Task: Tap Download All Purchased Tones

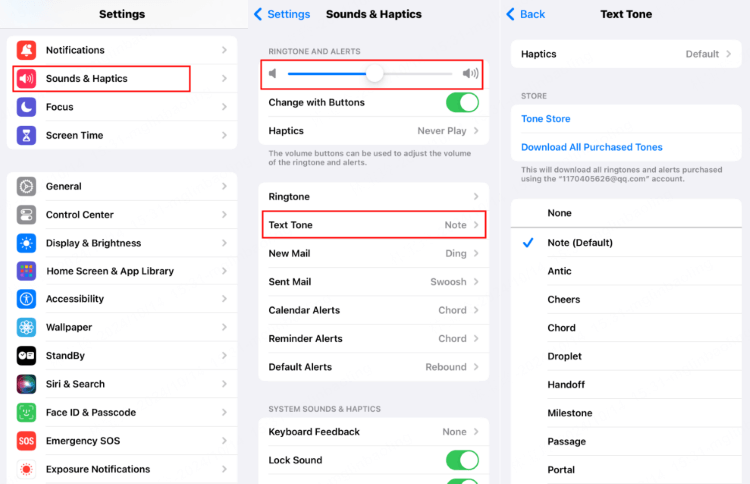Action: [x=592, y=147]
